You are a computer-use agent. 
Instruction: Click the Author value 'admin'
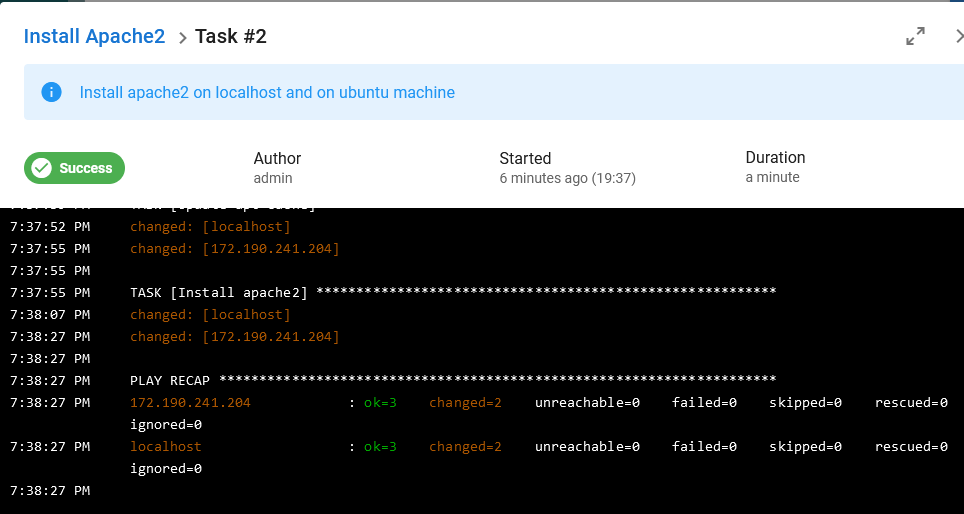(273, 178)
